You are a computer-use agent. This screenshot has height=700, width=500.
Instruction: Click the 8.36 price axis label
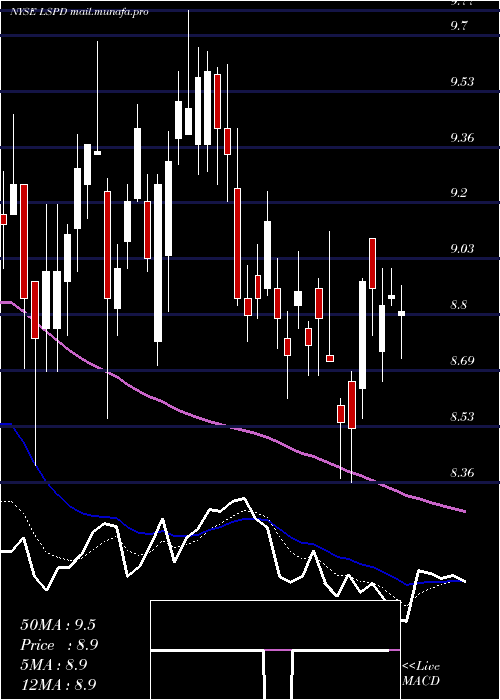(x=462, y=472)
